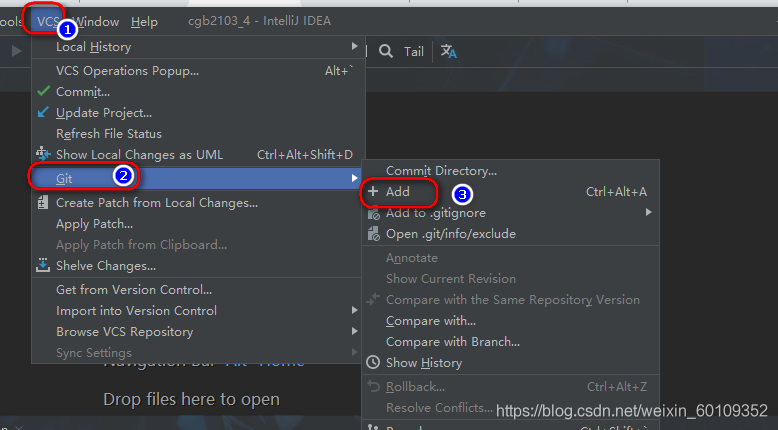Open the Window menu

95,22
